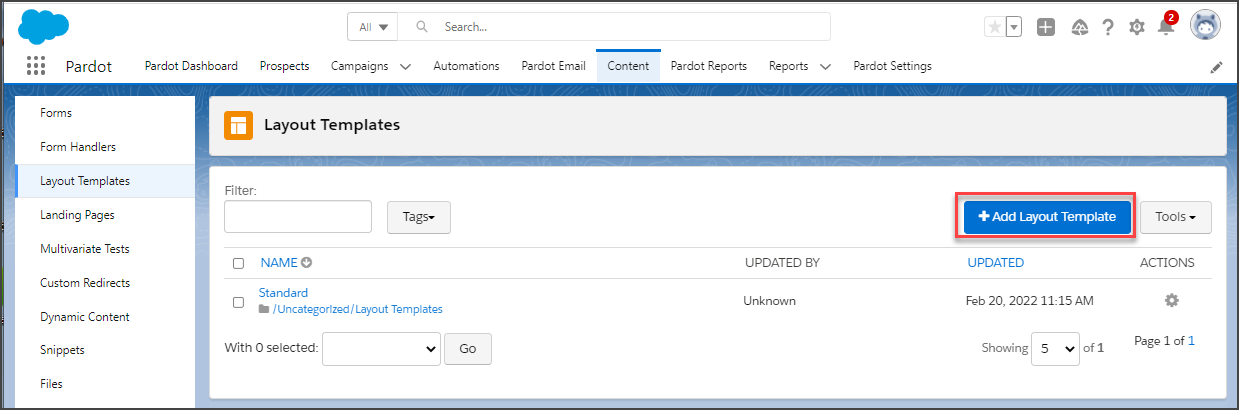This screenshot has width=1239, height=410.
Task: Open the Pardot Reports tab
Action: point(709,66)
